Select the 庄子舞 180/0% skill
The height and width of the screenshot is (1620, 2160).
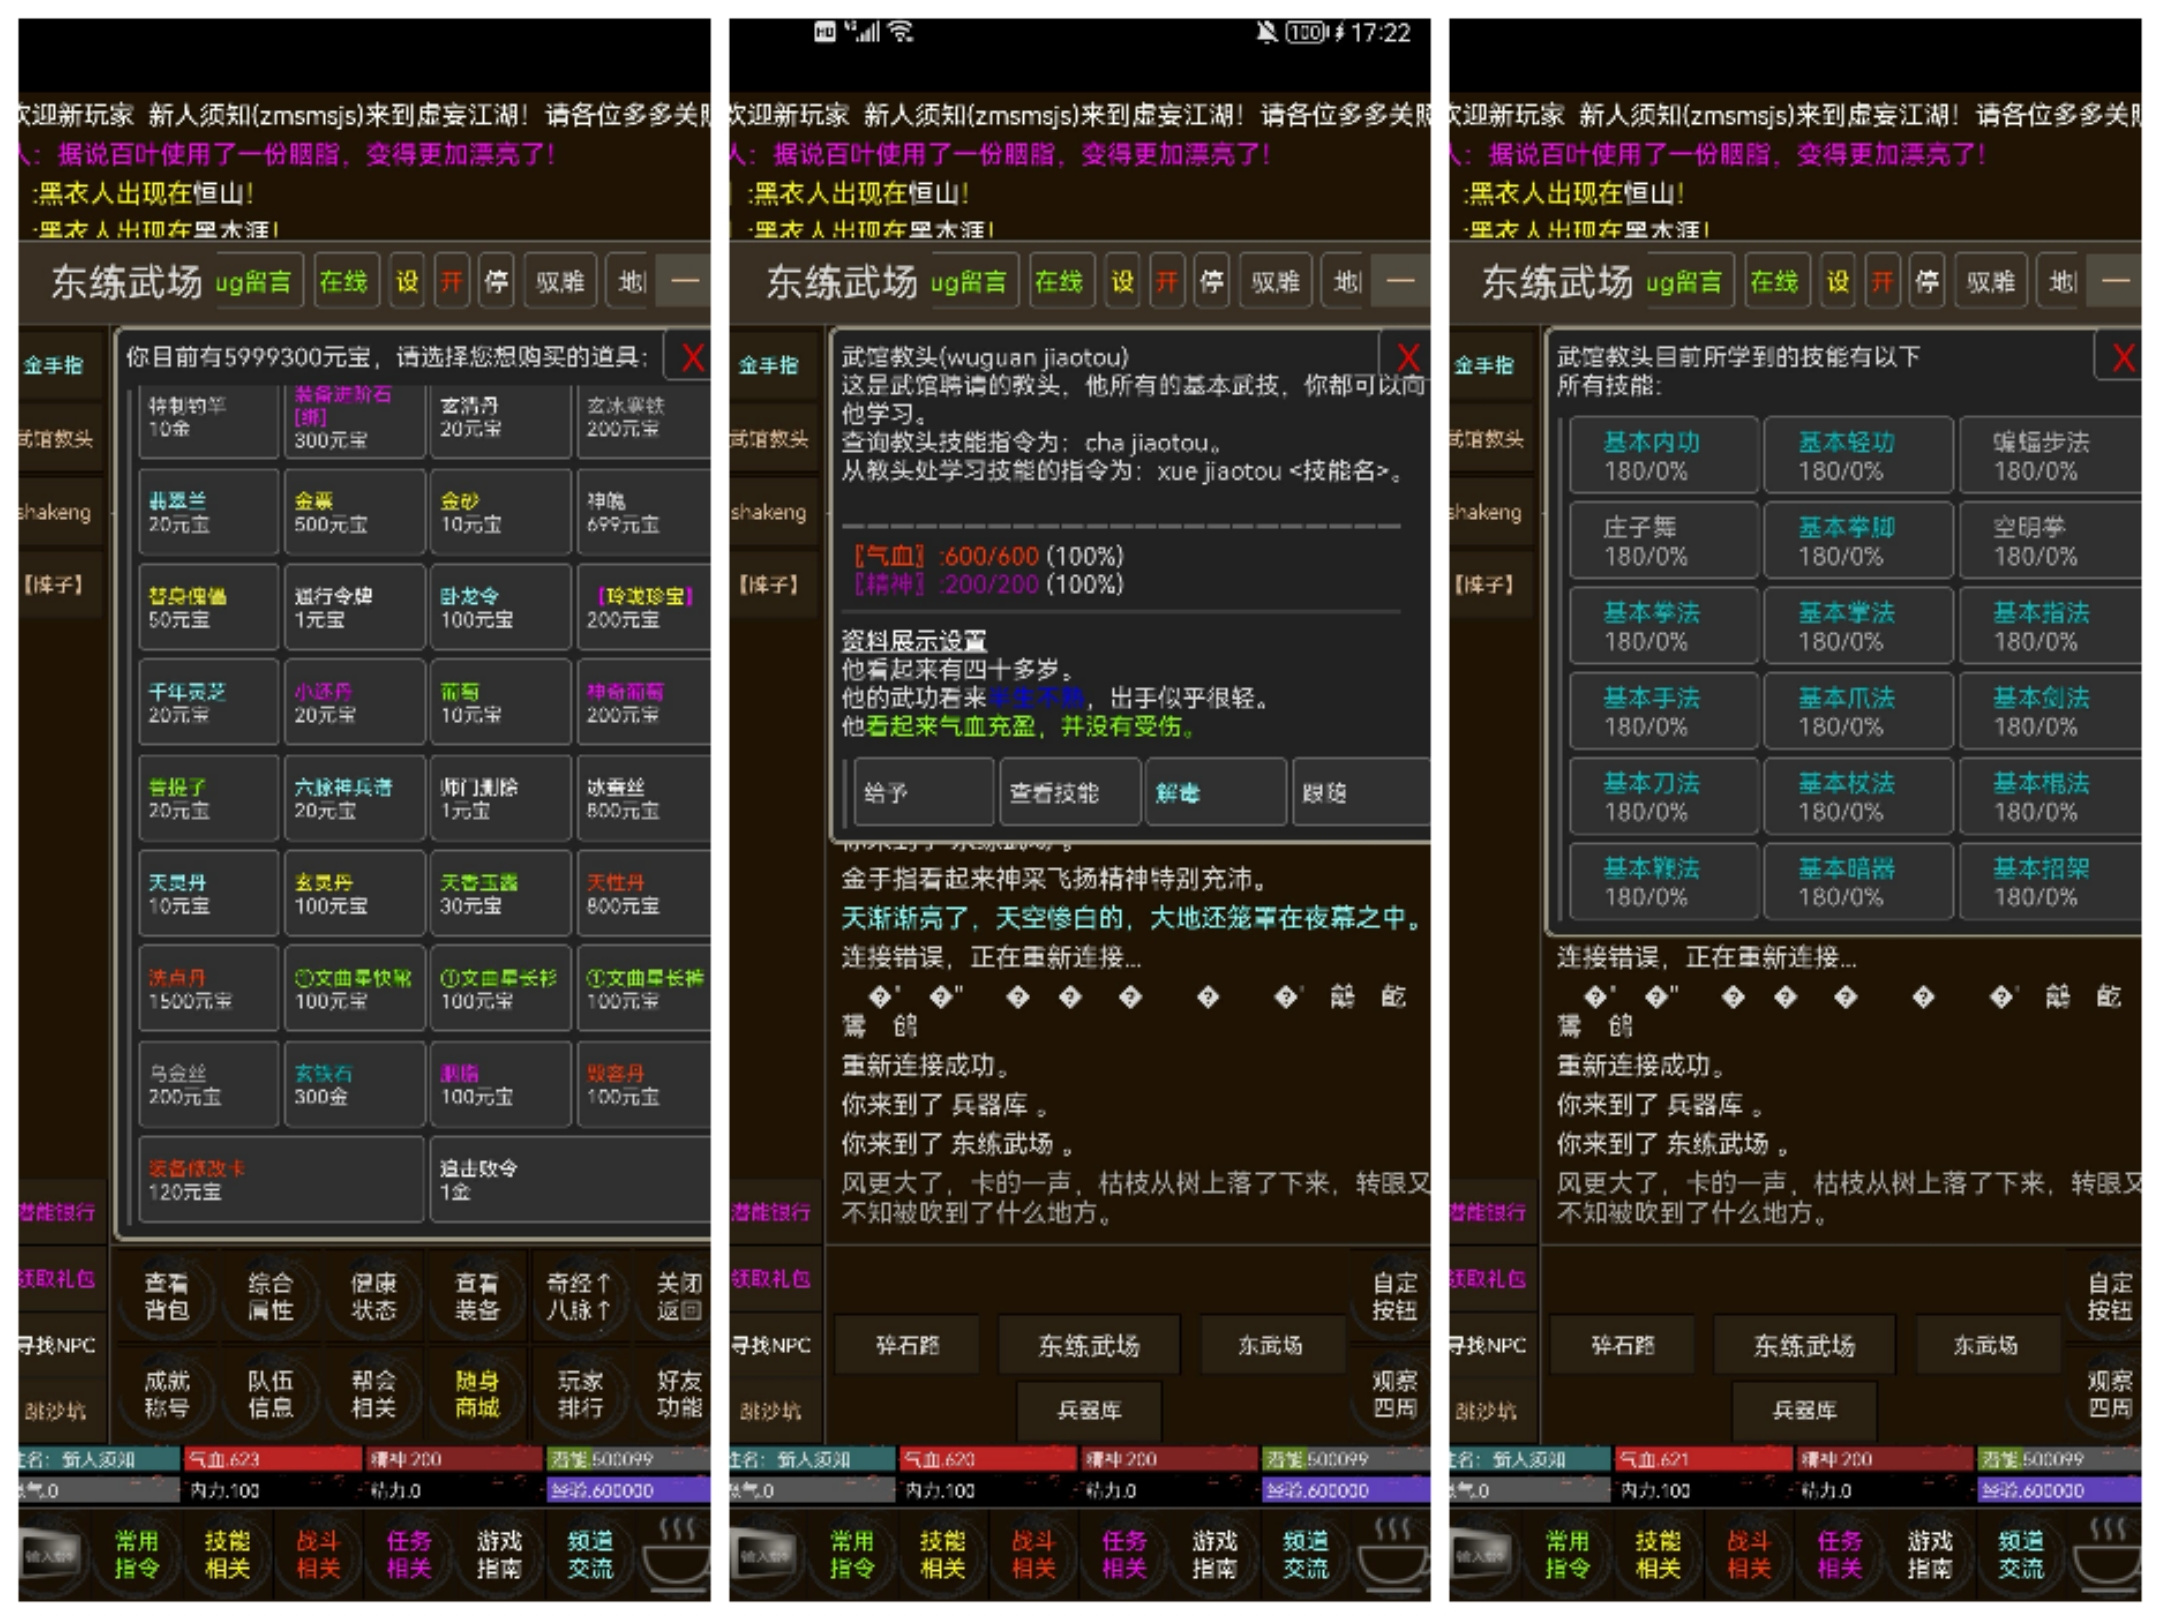(x=1664, y=540)
